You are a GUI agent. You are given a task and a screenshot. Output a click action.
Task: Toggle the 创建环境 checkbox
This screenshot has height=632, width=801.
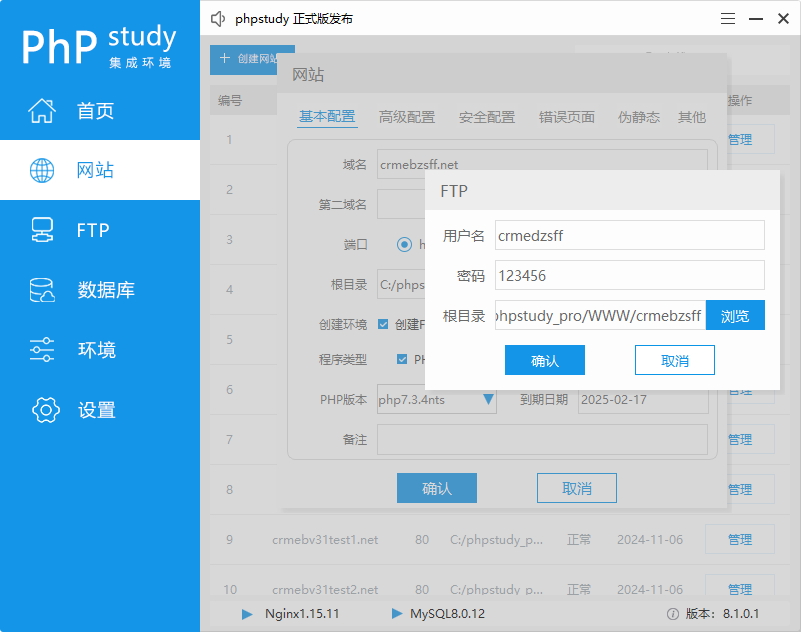[383, 324]
